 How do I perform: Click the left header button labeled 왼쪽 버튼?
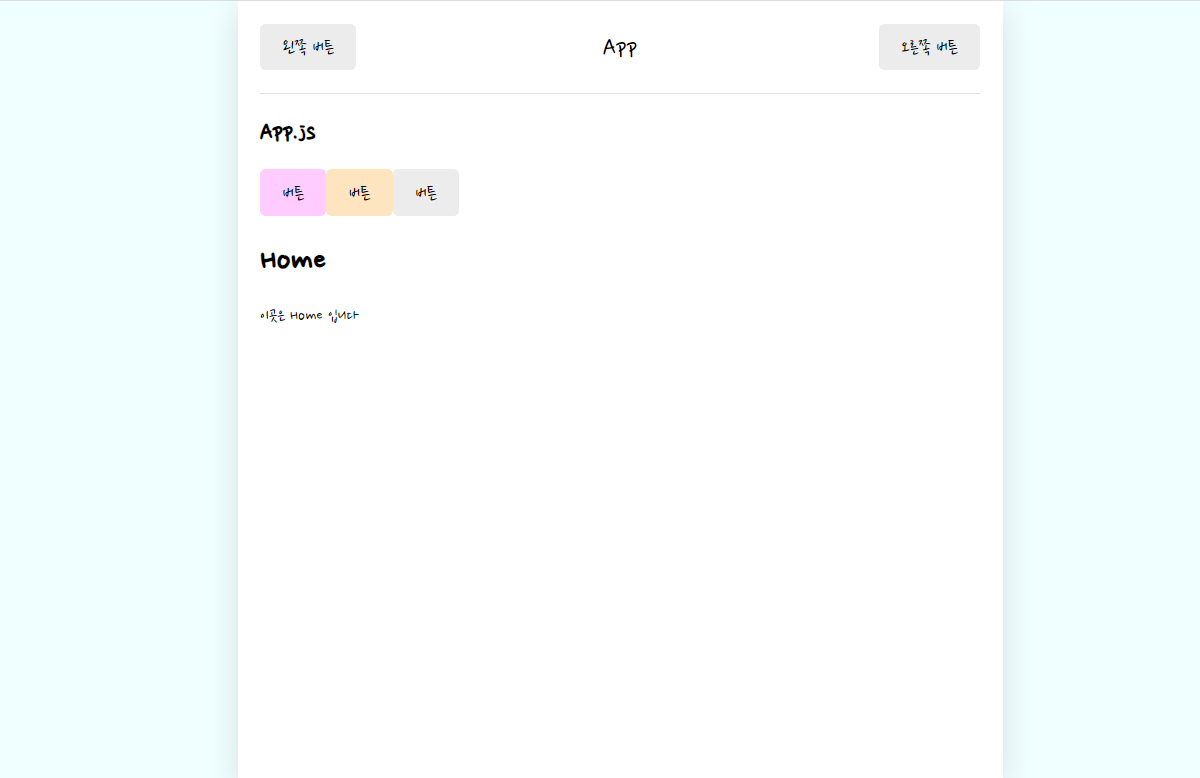coord(307,46)
